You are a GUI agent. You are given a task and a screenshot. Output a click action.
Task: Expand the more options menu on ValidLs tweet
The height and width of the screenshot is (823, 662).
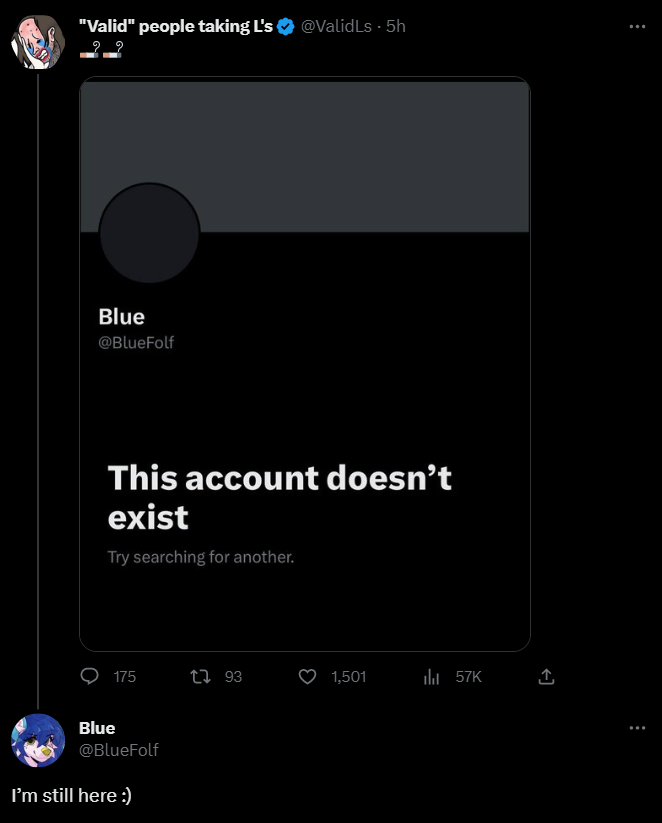637,26
